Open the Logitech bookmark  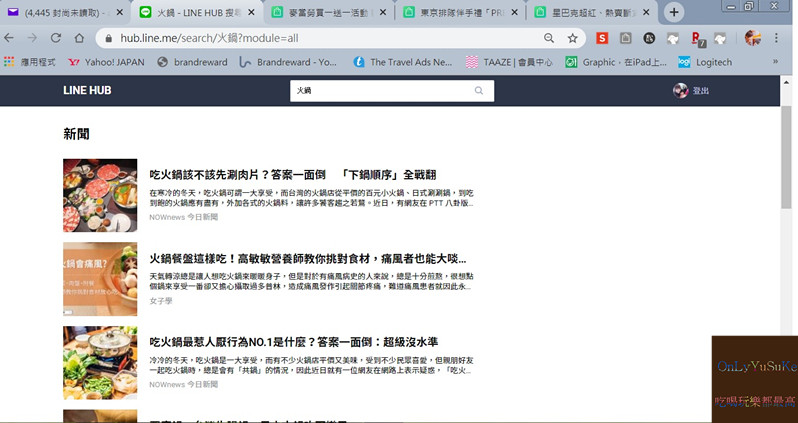(705, 62)
